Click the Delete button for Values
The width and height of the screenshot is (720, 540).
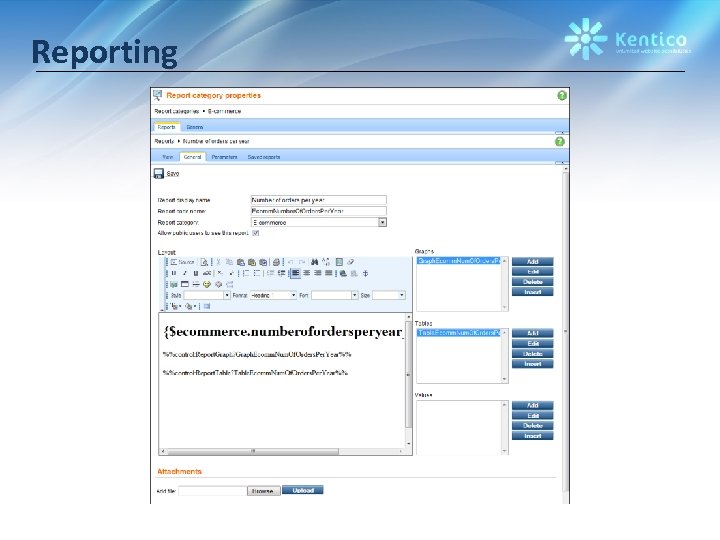click(533, 426)
